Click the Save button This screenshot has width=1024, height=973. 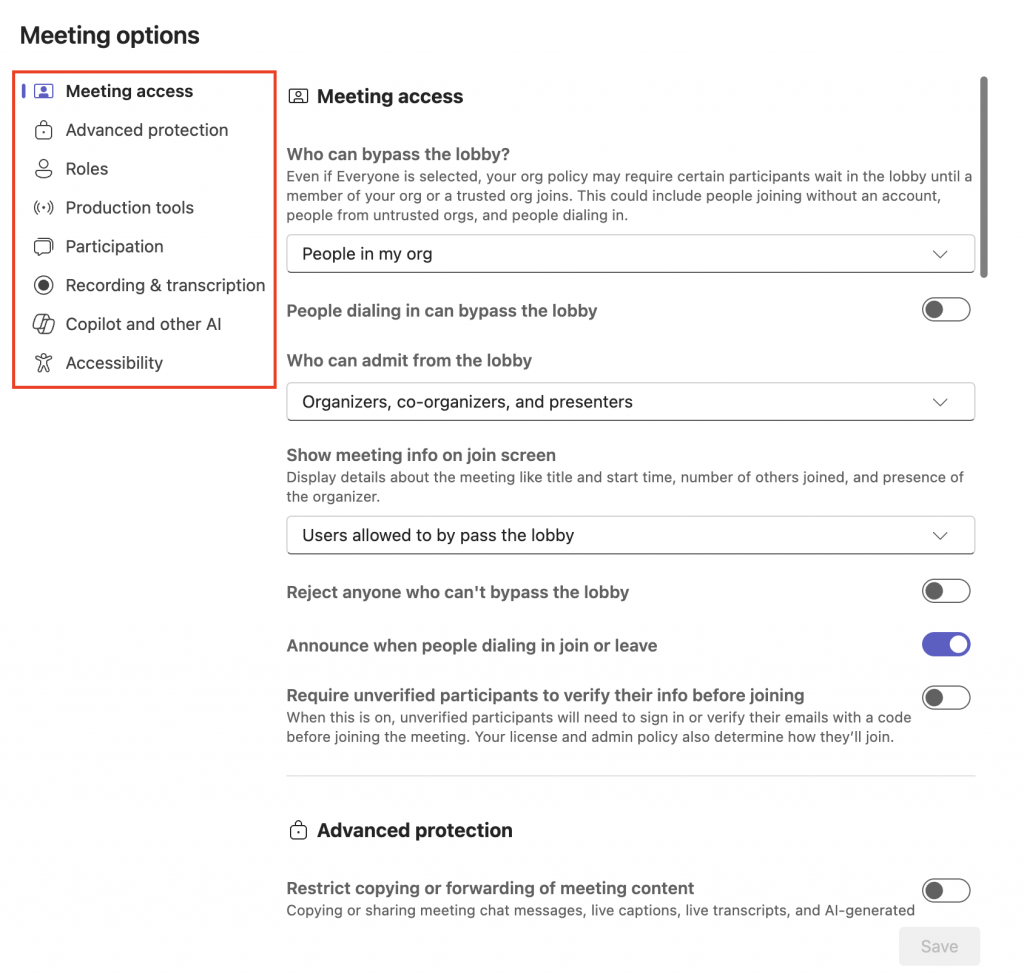click(x=939, y=946)
